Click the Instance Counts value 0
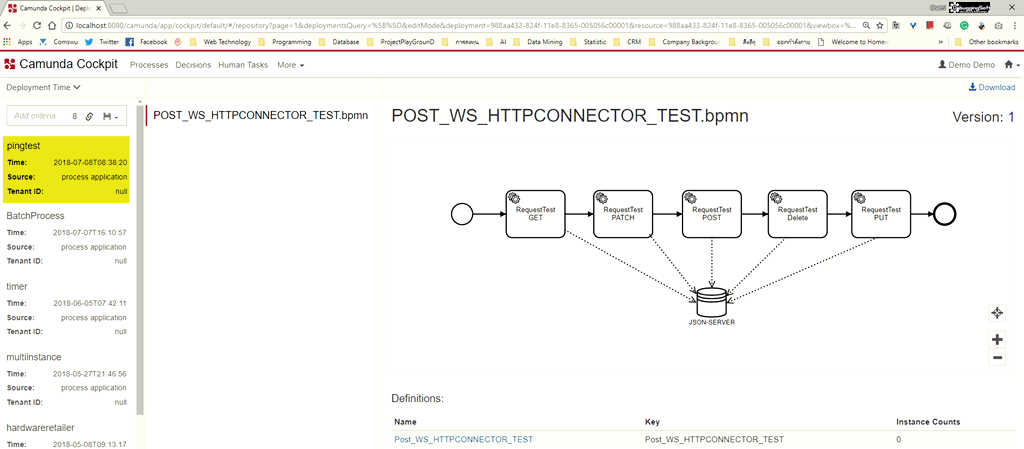Viewport: 1024px width, 449px height. coord(899,439)
